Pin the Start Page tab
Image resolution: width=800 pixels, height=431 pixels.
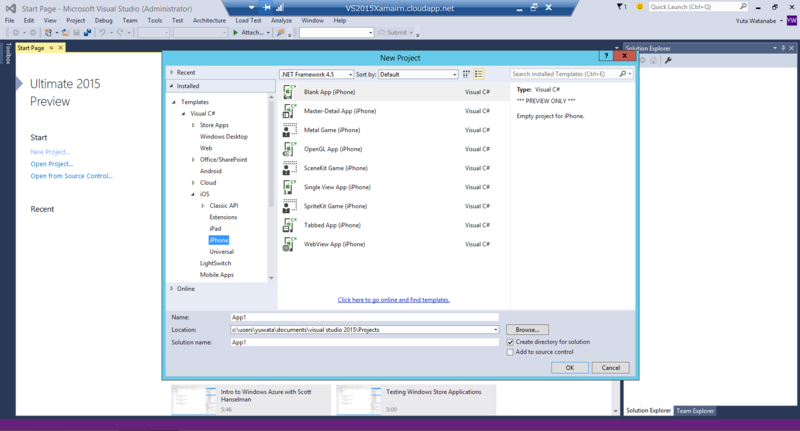52,47
